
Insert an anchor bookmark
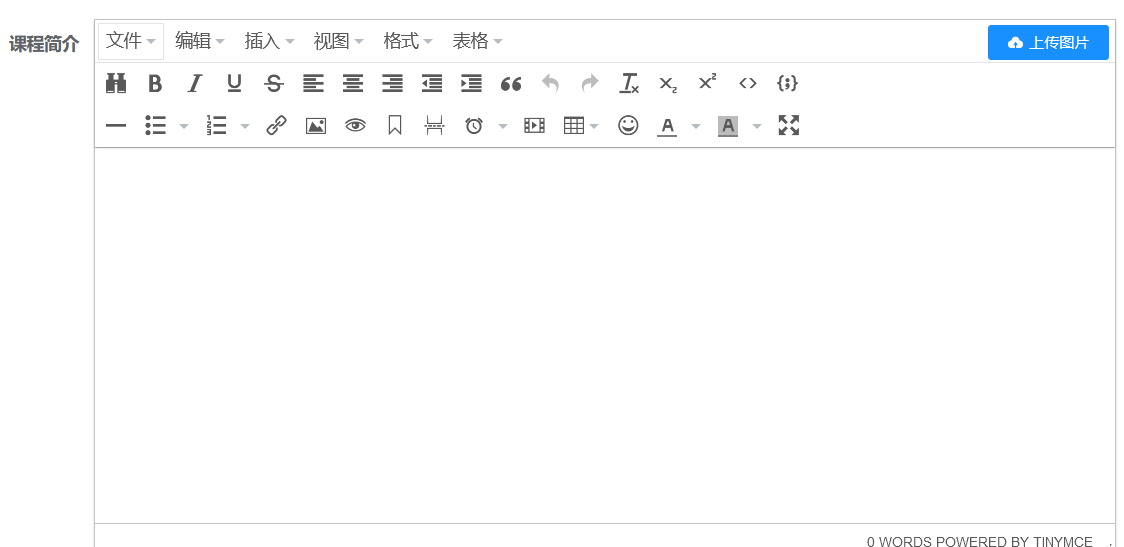[x=395, y=126]
